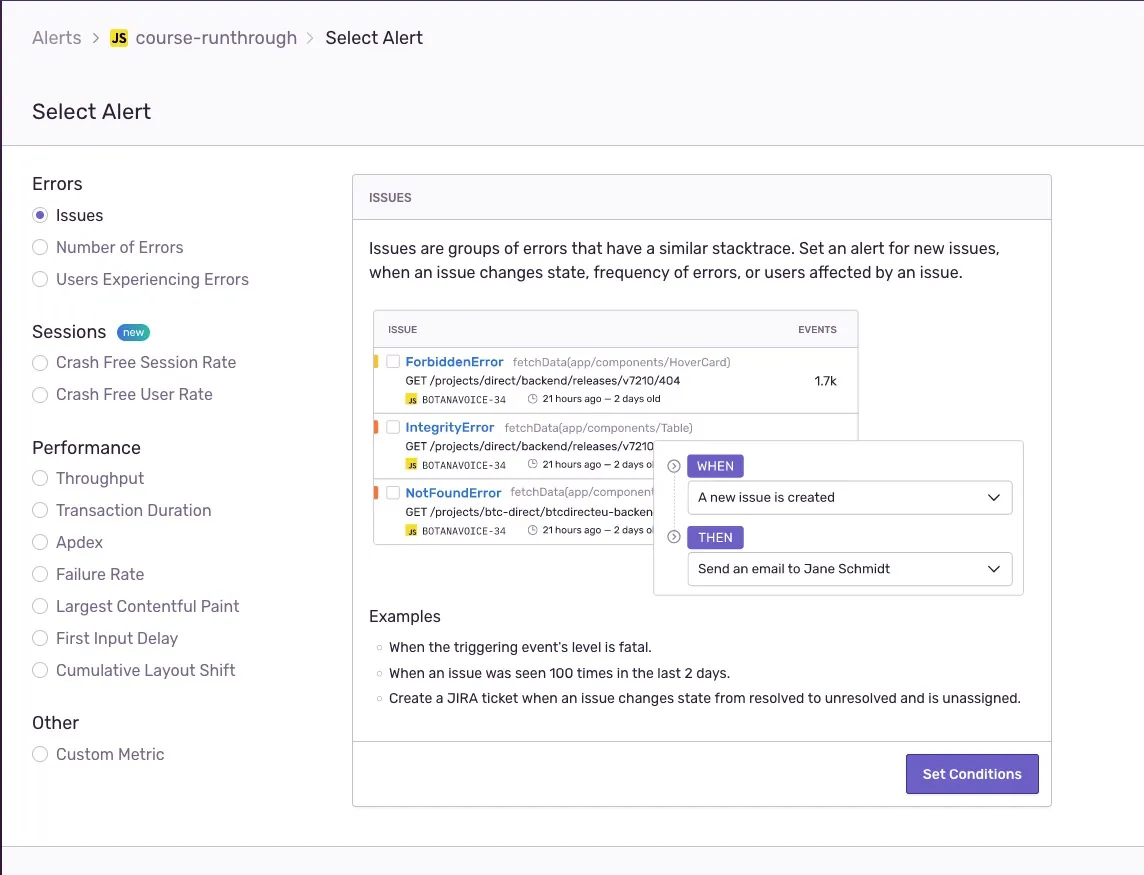
Task: Click the JS badge next to BOTANAVOICE-34 under ForbiddenError
Action: point(412,400)
